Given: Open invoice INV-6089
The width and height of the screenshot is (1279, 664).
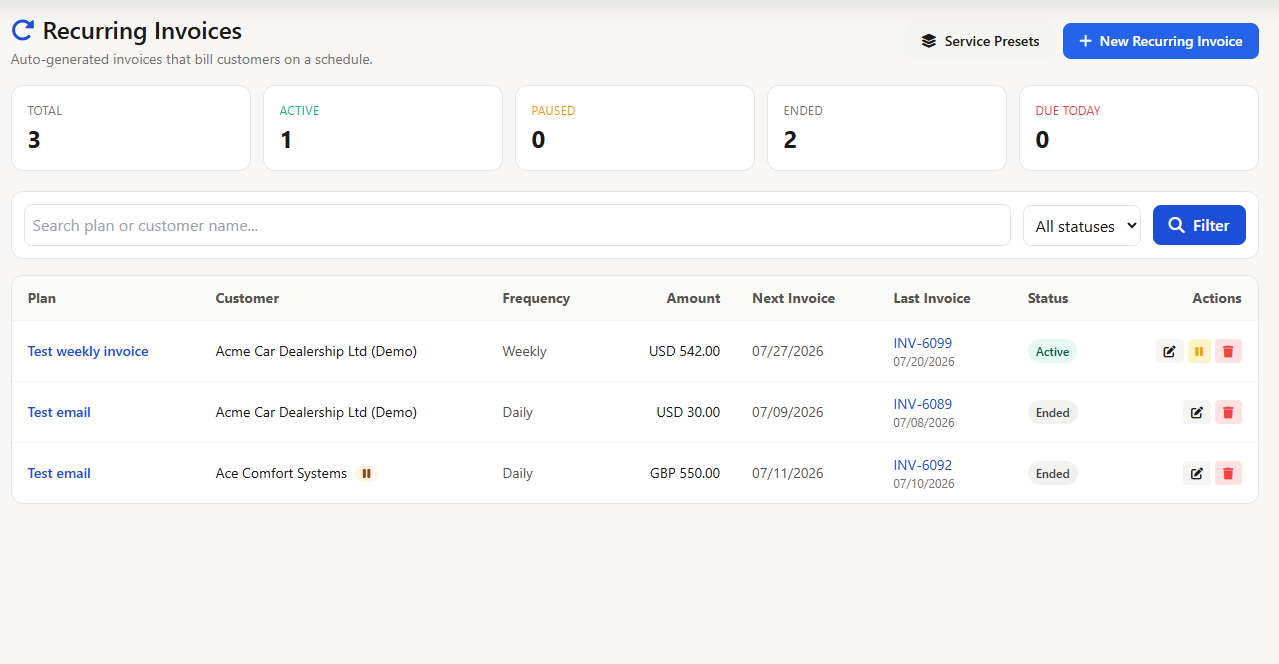Looking at the screenshot, I should click(922, 404).
